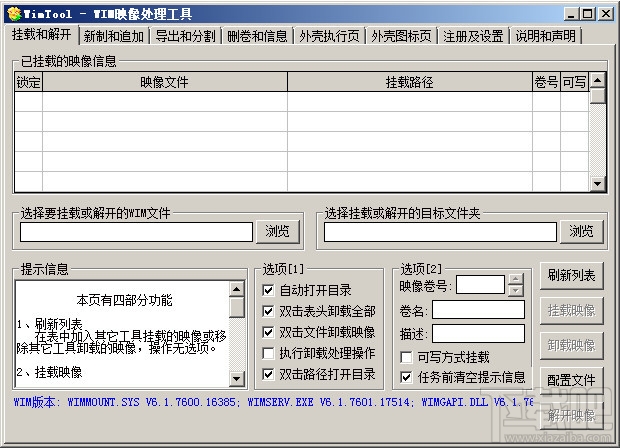Focus the 描述 input field

tap(478, 334)
